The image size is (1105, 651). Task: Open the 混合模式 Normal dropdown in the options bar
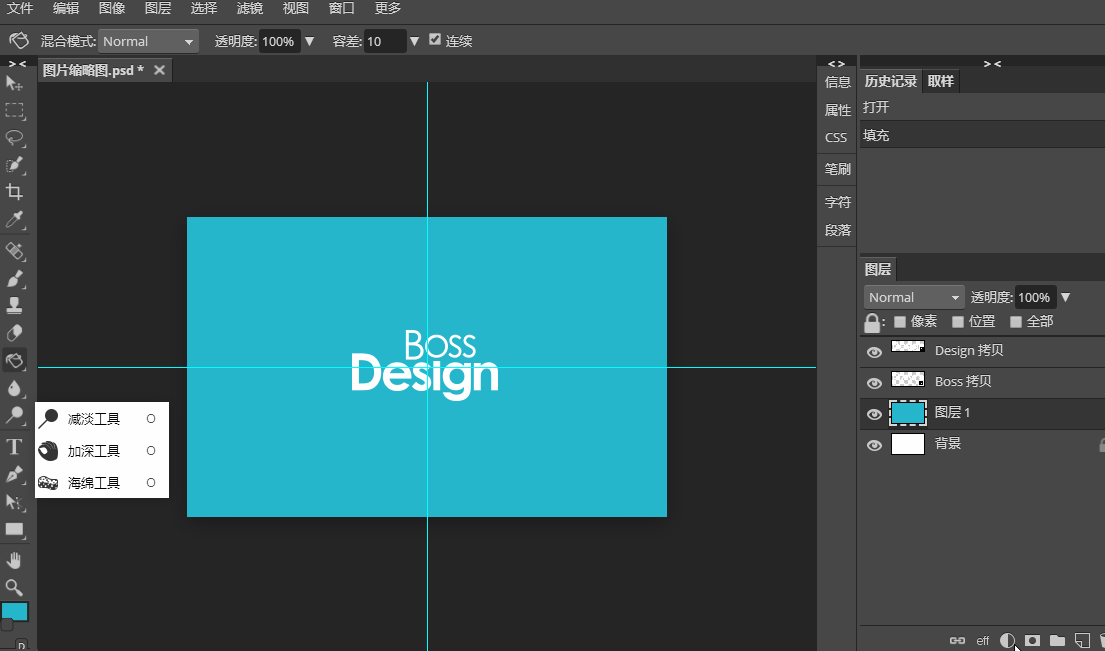pos(148,41)
